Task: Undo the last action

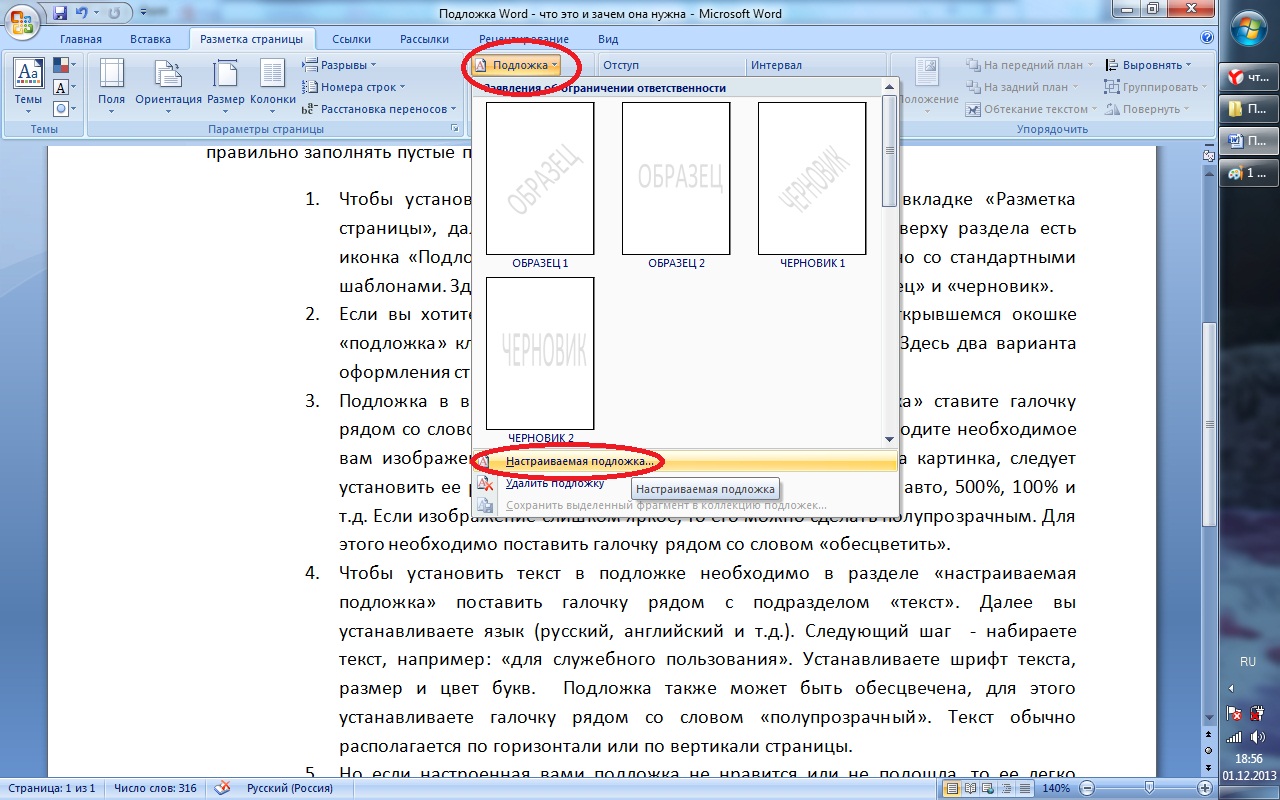Action: pyautogui.click(x=82, y=14)
